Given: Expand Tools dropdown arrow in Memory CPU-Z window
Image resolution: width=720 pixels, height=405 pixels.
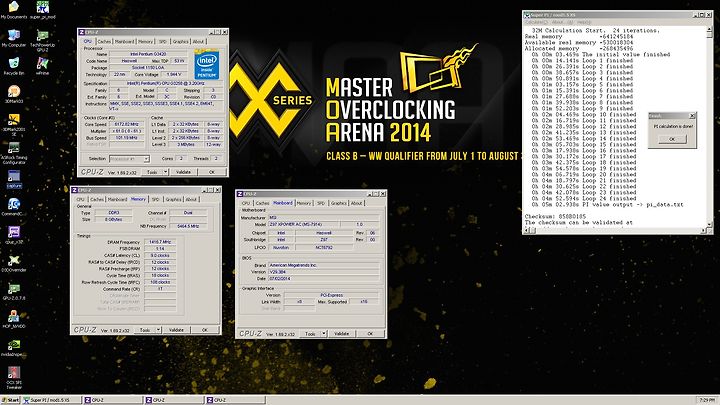Looking at the screenshot, I should (x=159, y=330).
